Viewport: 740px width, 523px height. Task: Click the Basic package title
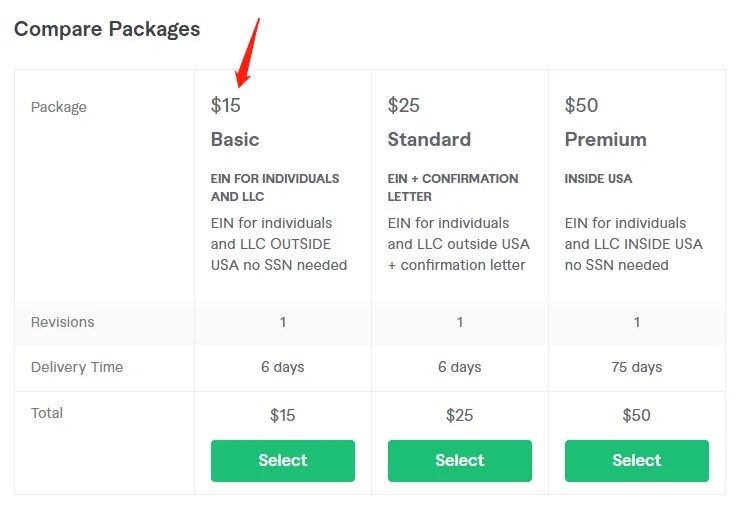[235, 140]
